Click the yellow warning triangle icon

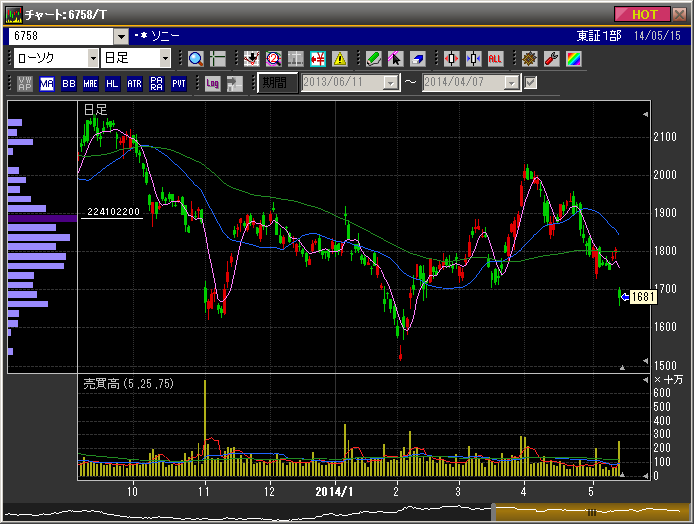point(340,58)
